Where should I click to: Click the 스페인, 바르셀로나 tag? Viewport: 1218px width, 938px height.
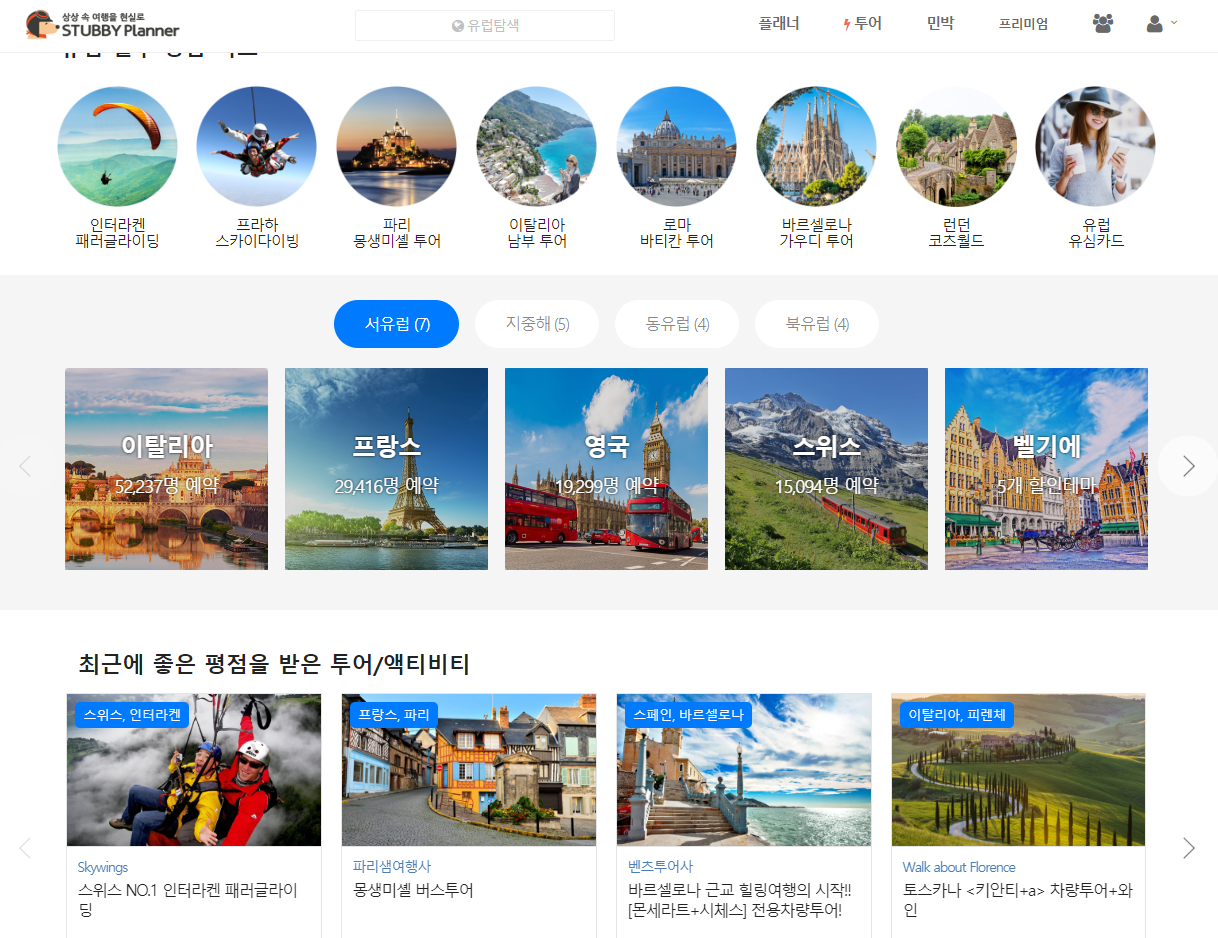click(688, 715)
